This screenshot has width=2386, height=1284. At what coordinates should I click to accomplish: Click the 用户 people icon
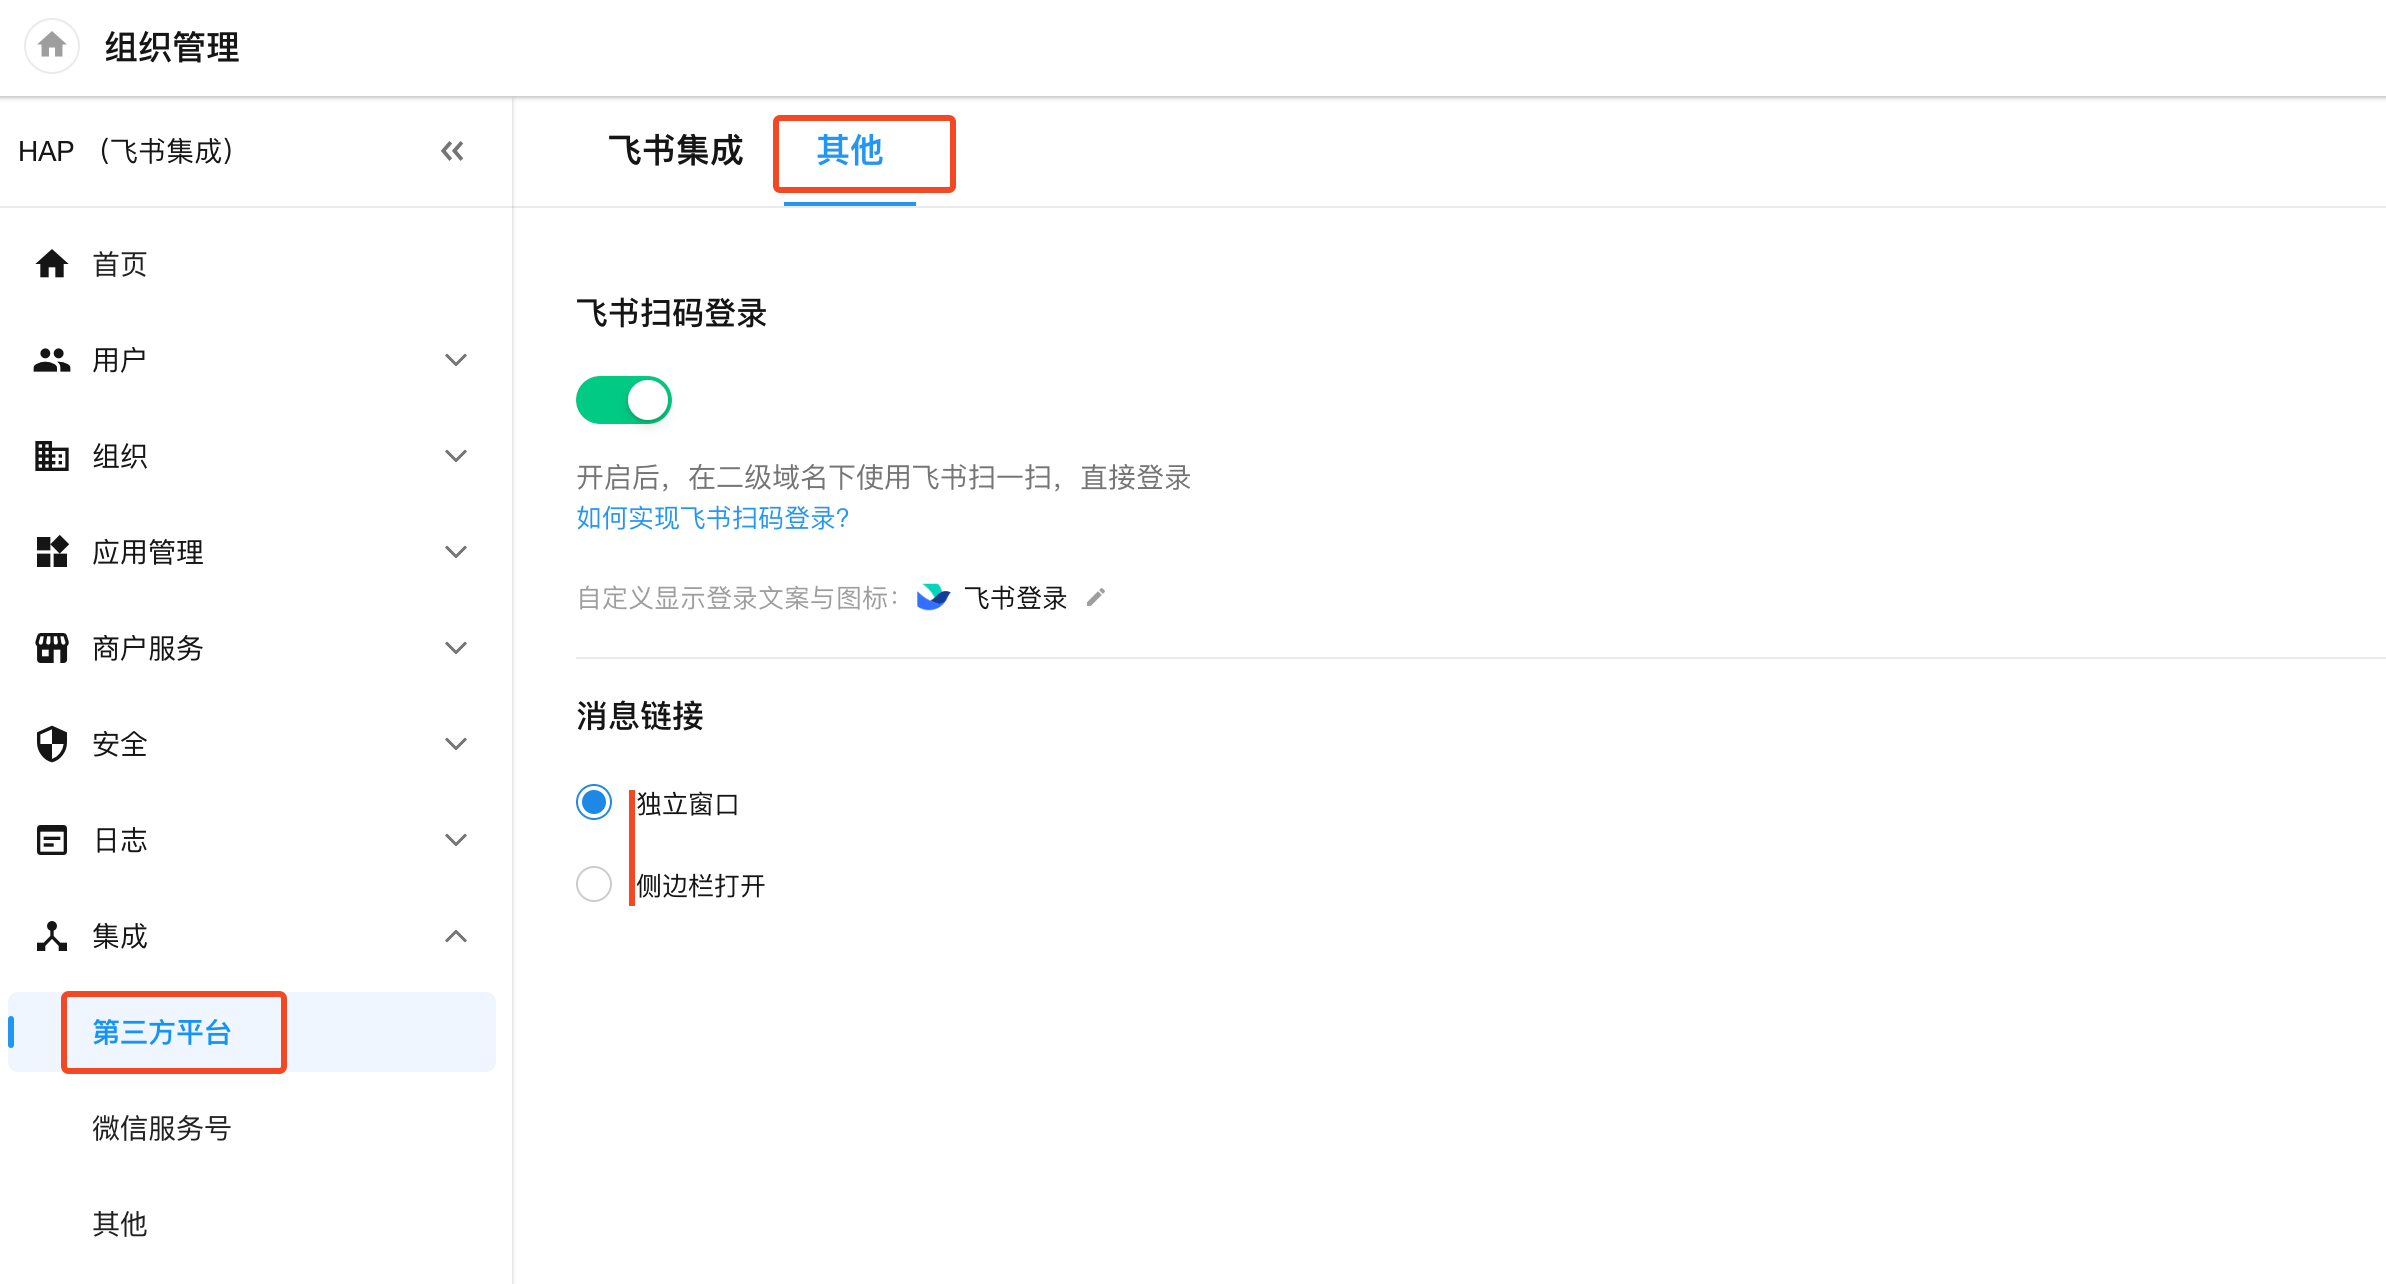click(x=52, y=360)
